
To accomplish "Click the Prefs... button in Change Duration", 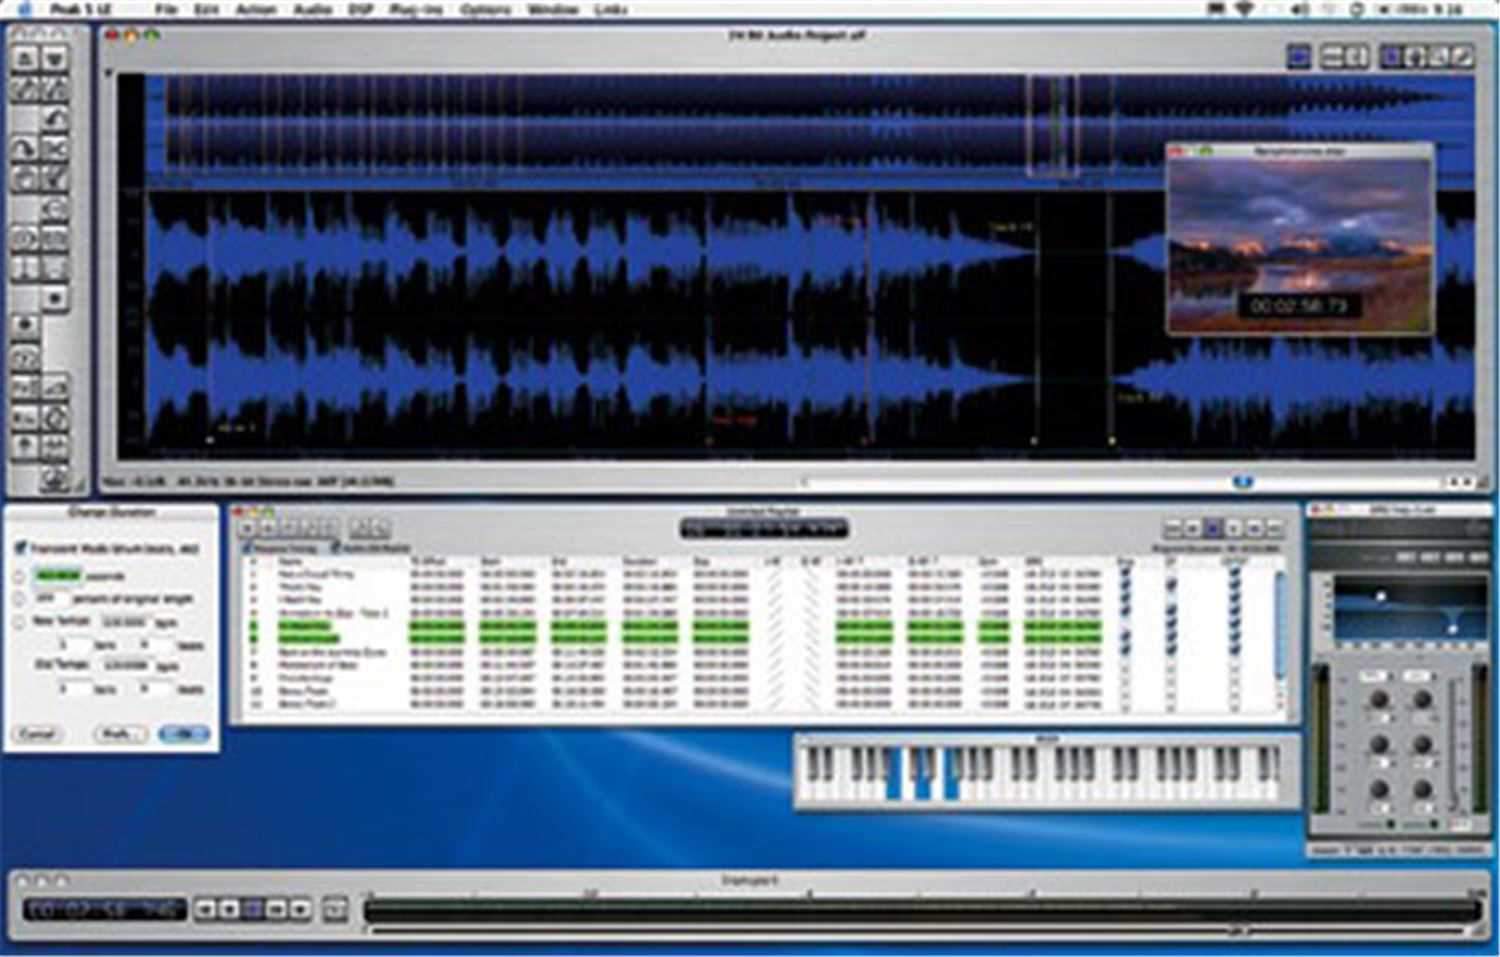I will click(x=119, y=734).
